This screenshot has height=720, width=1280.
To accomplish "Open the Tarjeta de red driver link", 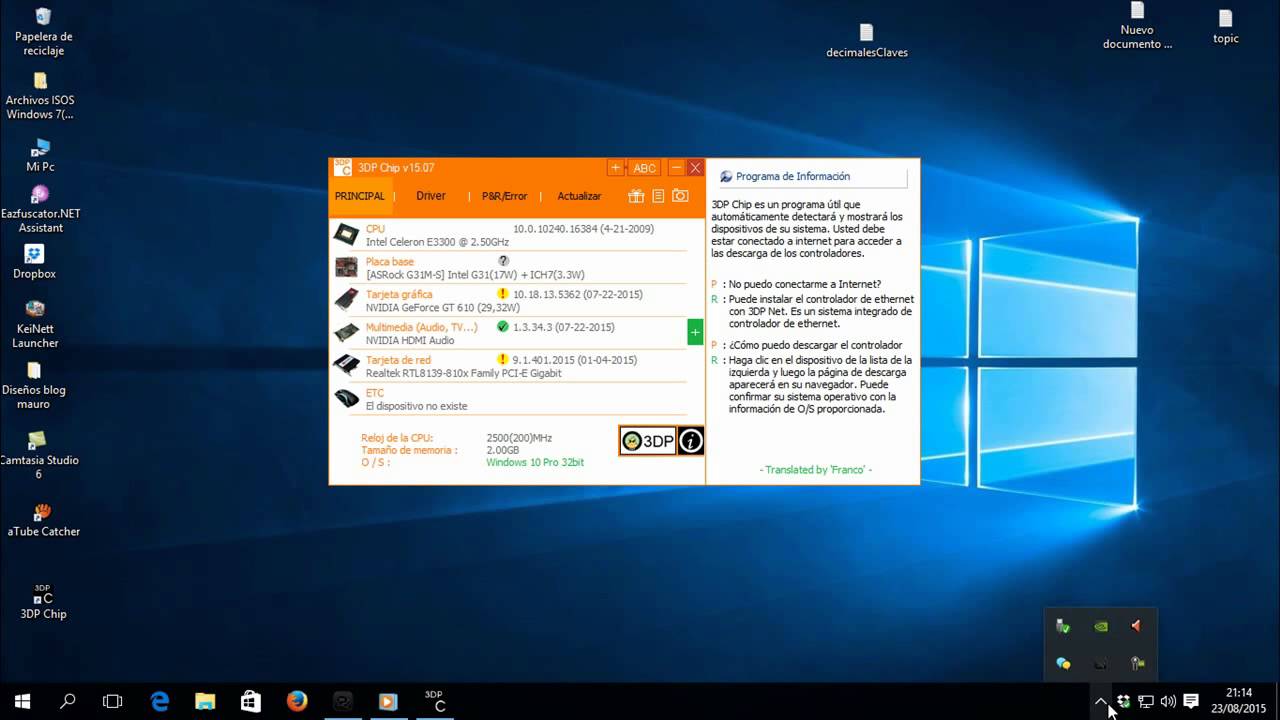I will 398,360.
